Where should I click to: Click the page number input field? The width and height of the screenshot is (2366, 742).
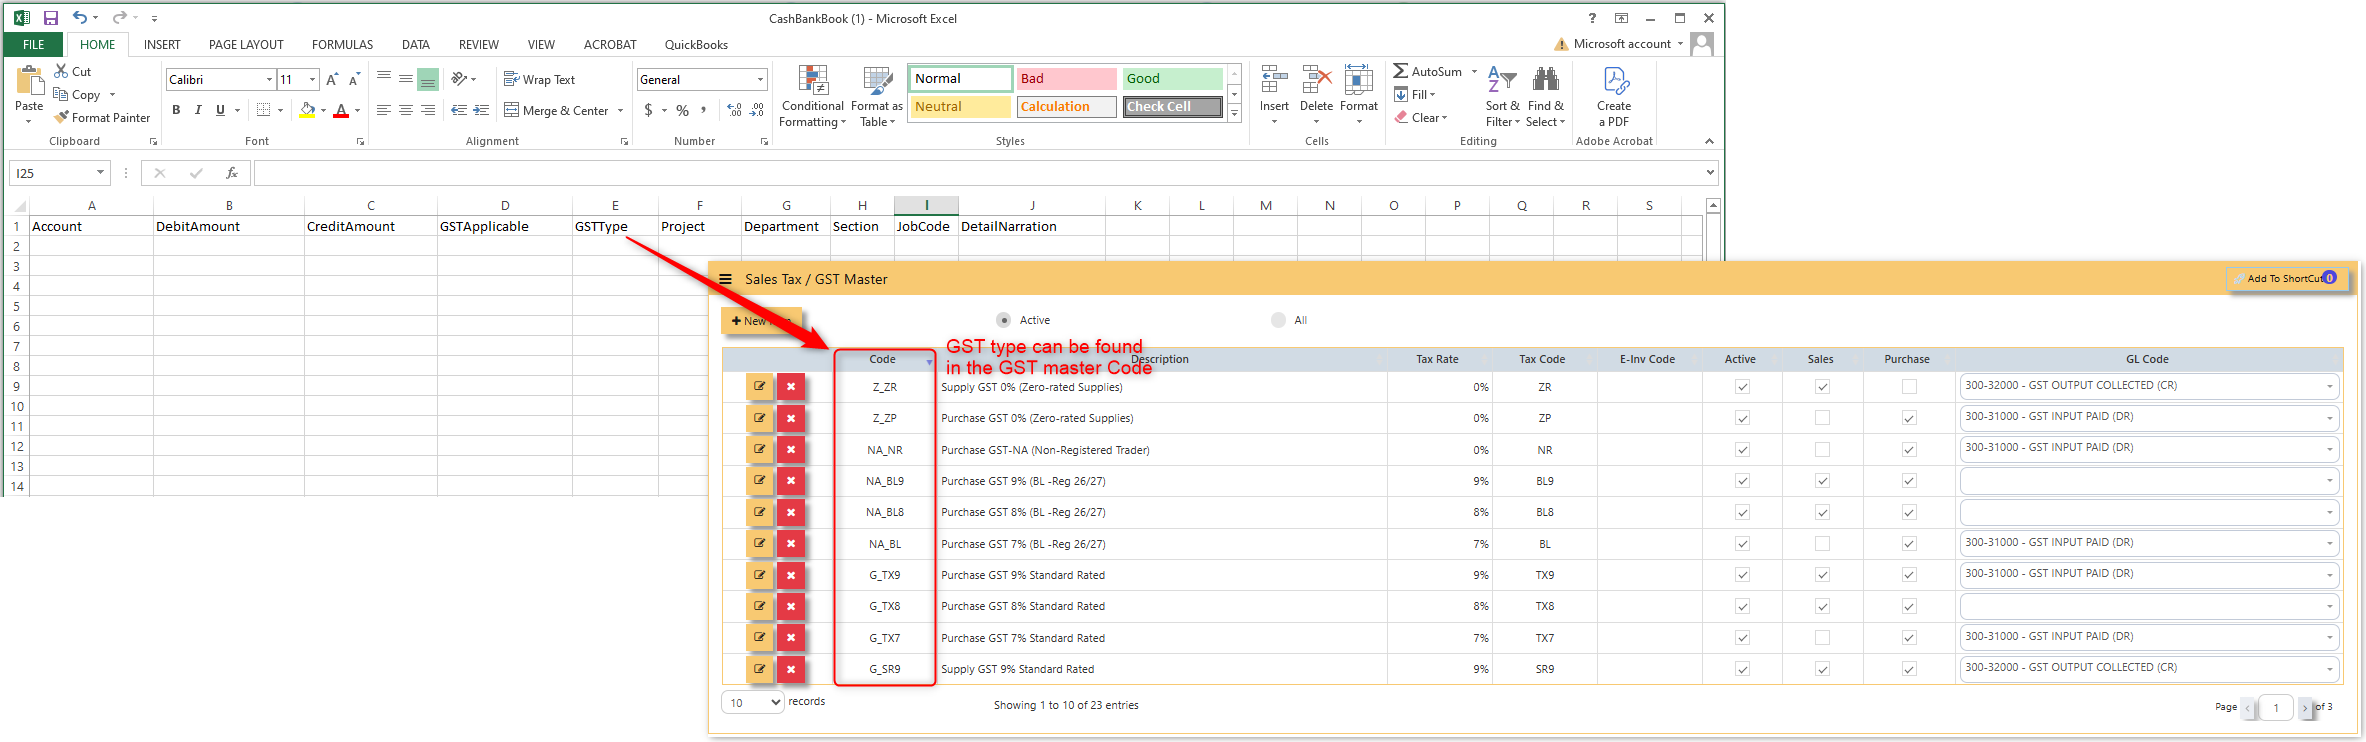point(2276,707)
